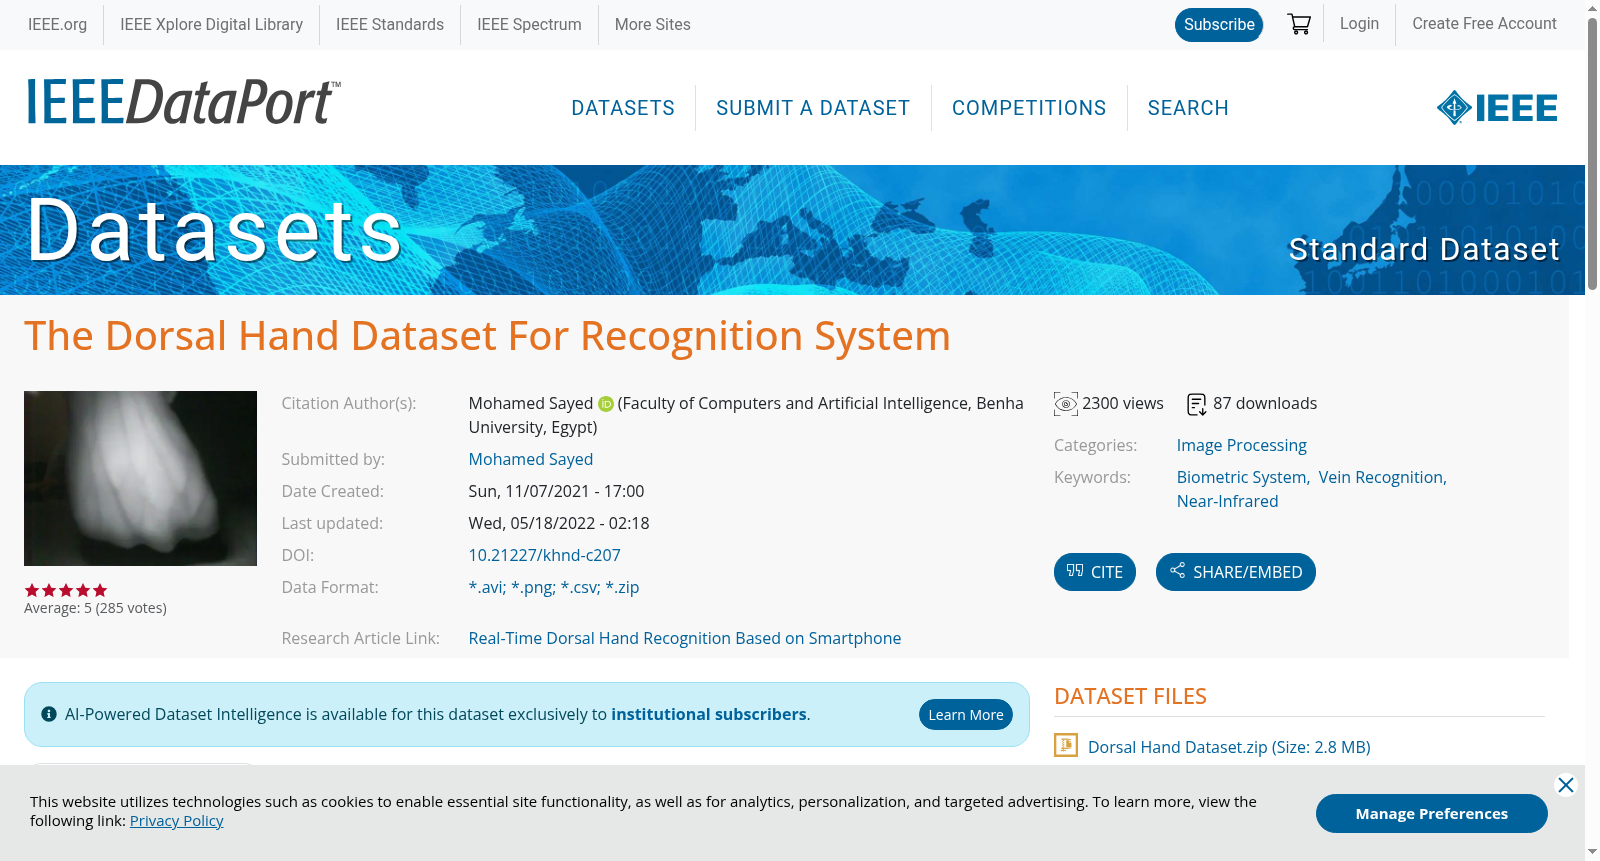Select Create Free Account
This screenshot has height=861, width=1600.
pos(1484,24)
